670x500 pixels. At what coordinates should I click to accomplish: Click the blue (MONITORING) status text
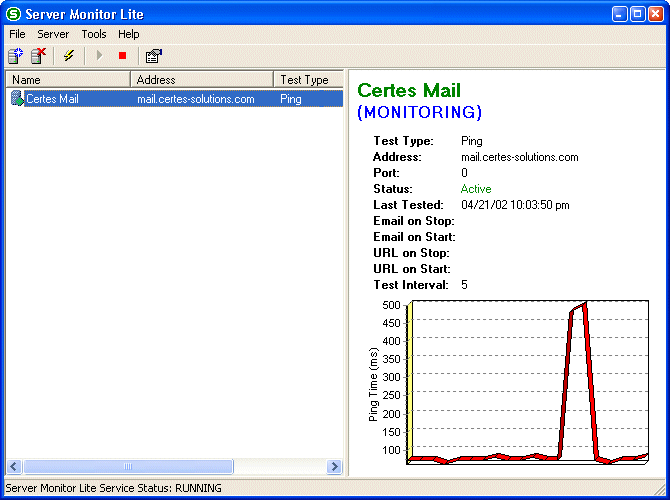point(420,112)
